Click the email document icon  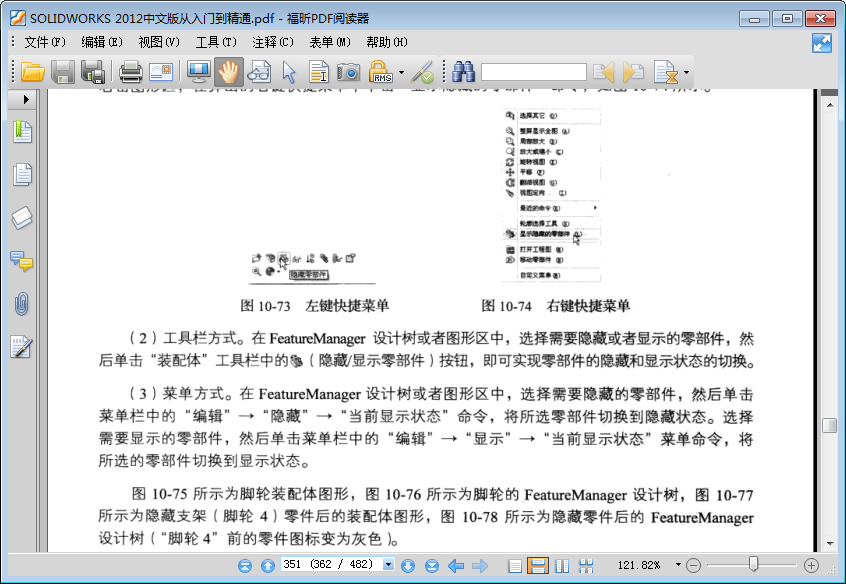160,72
